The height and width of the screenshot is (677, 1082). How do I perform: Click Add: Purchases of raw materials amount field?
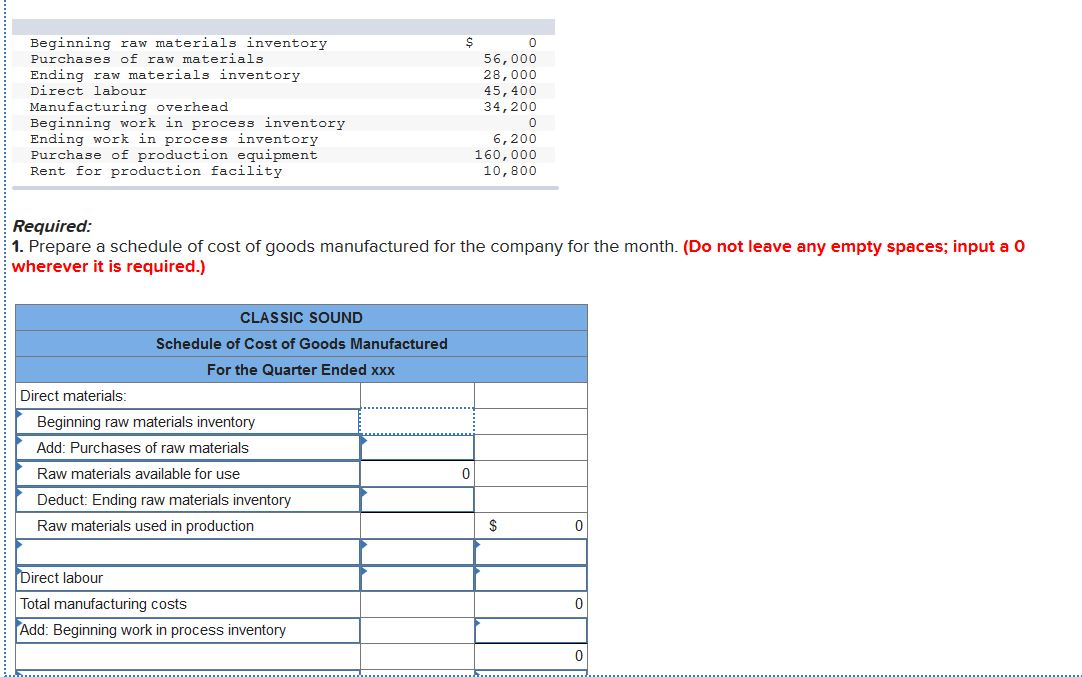point(417,448)
